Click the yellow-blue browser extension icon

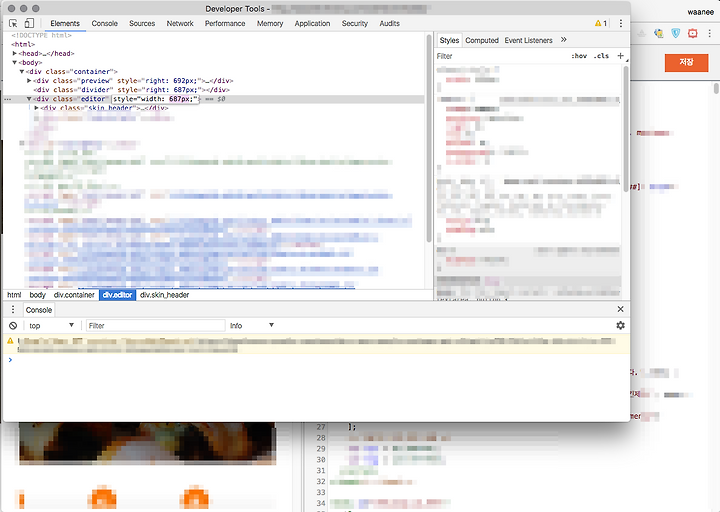pos(659,33)
